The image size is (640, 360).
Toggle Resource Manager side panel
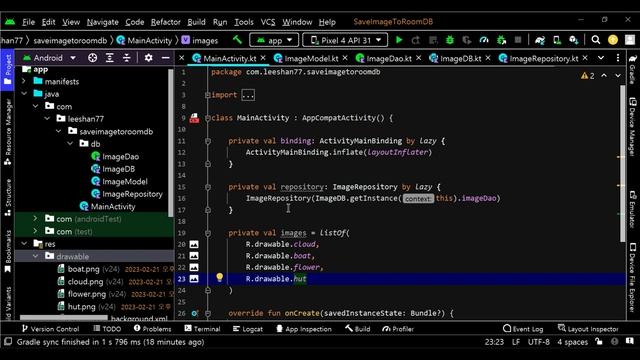pos(7,131)
